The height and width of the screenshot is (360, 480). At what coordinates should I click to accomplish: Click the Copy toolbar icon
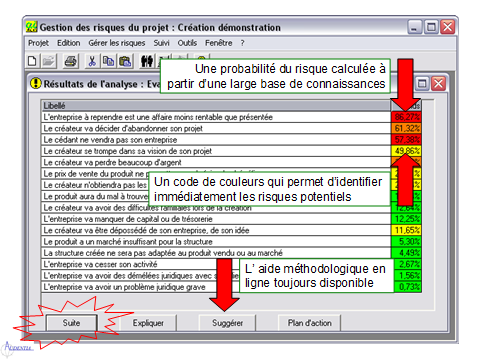point(108,61)
